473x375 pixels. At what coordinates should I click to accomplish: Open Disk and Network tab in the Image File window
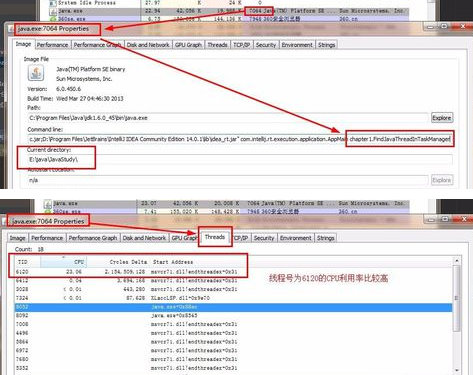[148, 45]
